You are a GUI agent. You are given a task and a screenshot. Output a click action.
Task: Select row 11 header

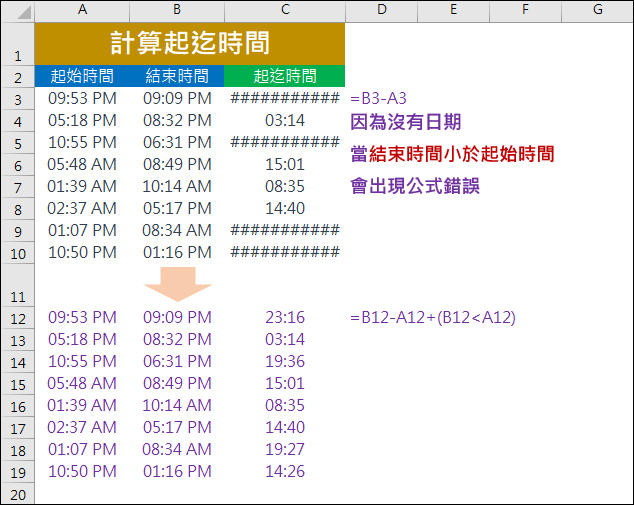pyautogui.click(x=18, y=285)
